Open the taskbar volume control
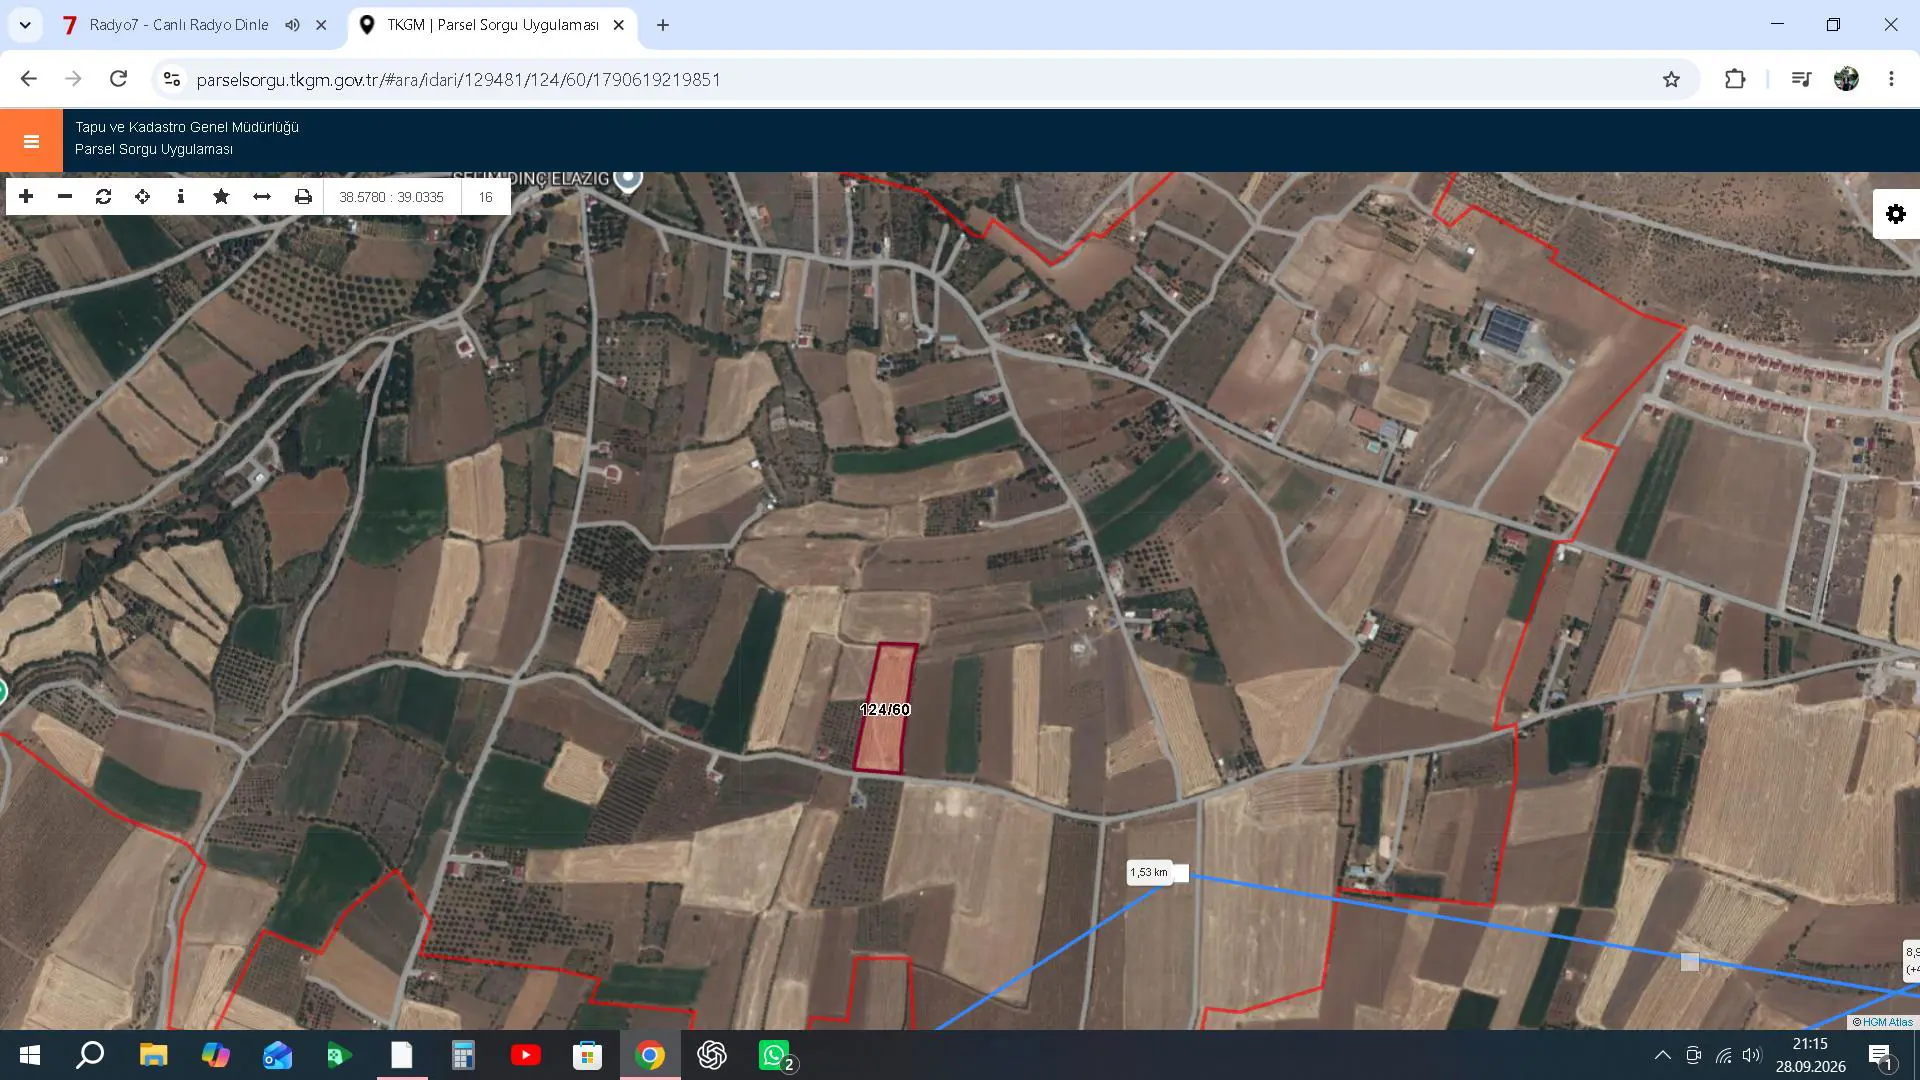 [1751, 1055]
